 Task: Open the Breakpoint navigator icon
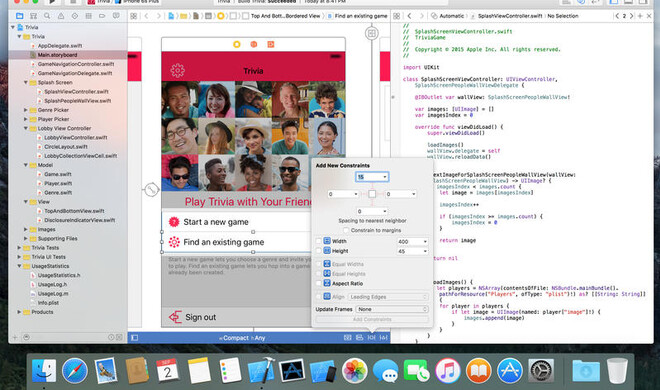coord(102,16)
